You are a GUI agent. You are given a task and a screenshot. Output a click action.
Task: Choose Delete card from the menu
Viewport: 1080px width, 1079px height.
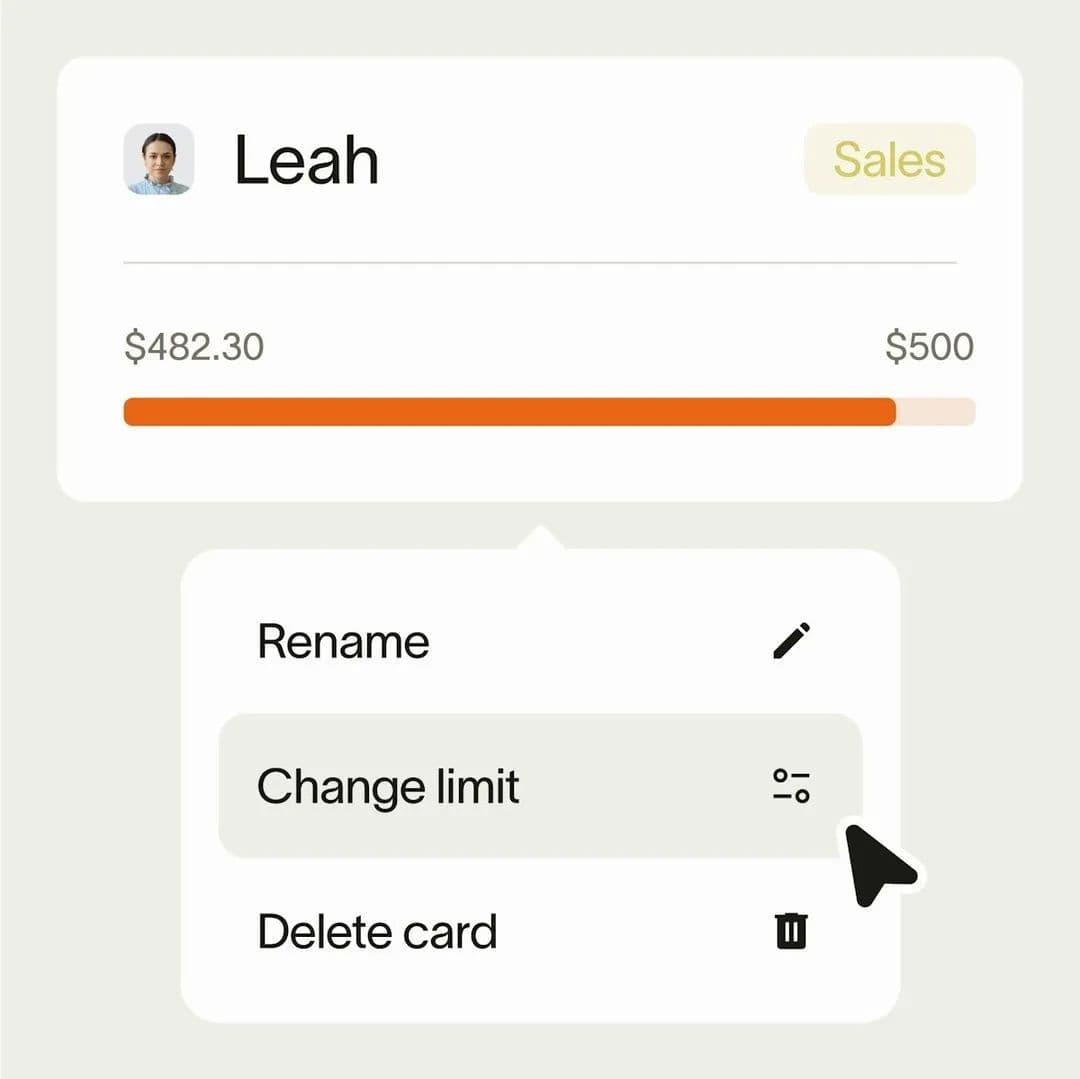click(377, 931)
